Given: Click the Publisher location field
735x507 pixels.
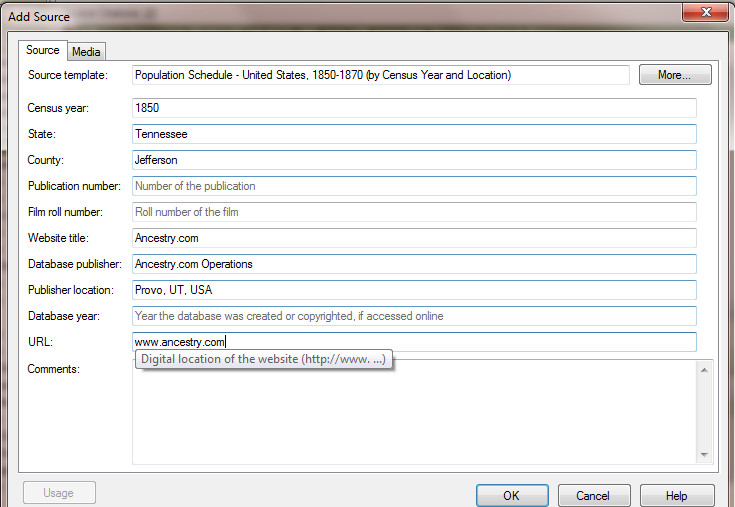Looking at the screenshot, I should [x=414, y=290].
